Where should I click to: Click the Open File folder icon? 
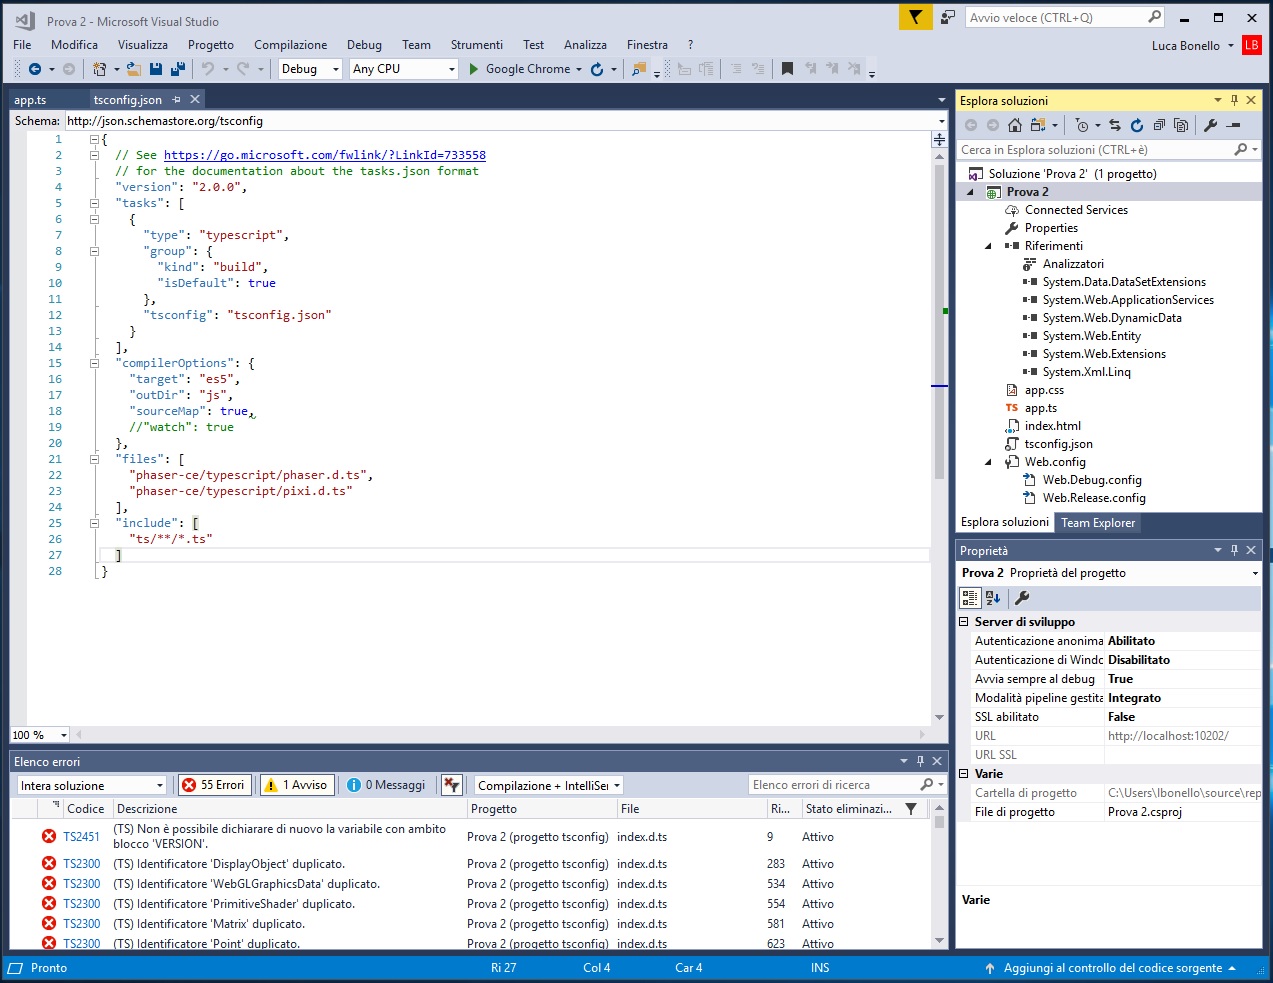pos(133,69)
